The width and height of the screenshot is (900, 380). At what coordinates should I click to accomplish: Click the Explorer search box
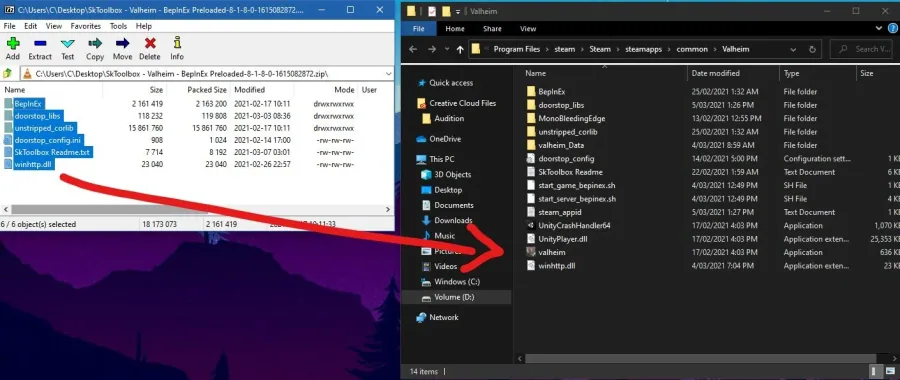pos(863,49)
